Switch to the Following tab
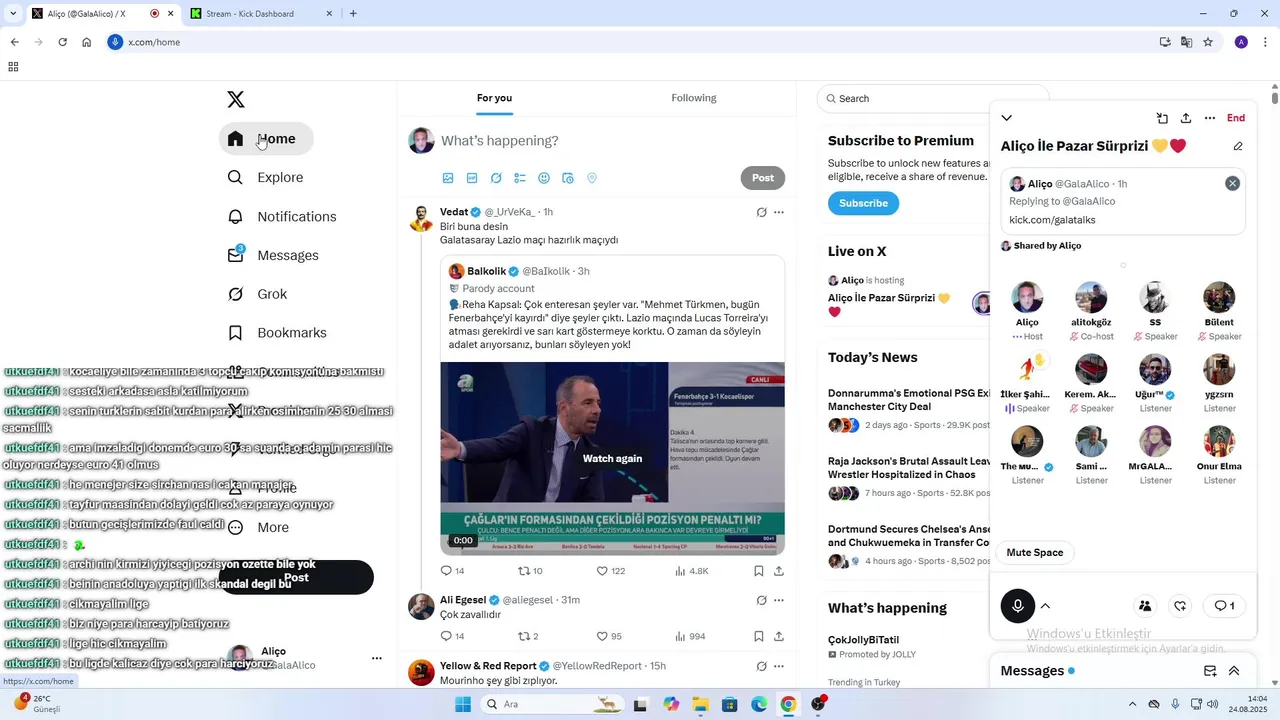 [x=694, y=98]
